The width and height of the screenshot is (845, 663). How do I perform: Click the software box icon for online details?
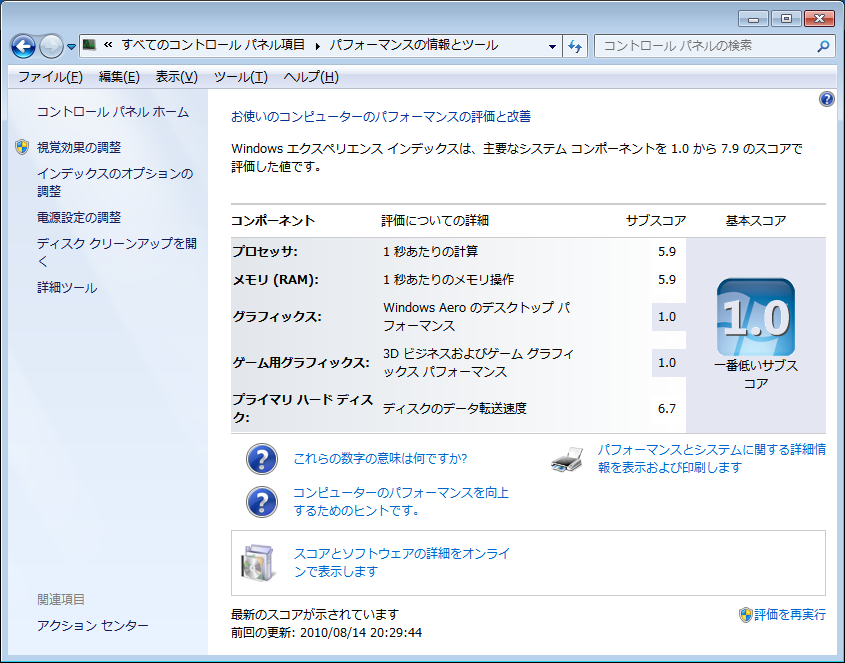pos(256,562)
